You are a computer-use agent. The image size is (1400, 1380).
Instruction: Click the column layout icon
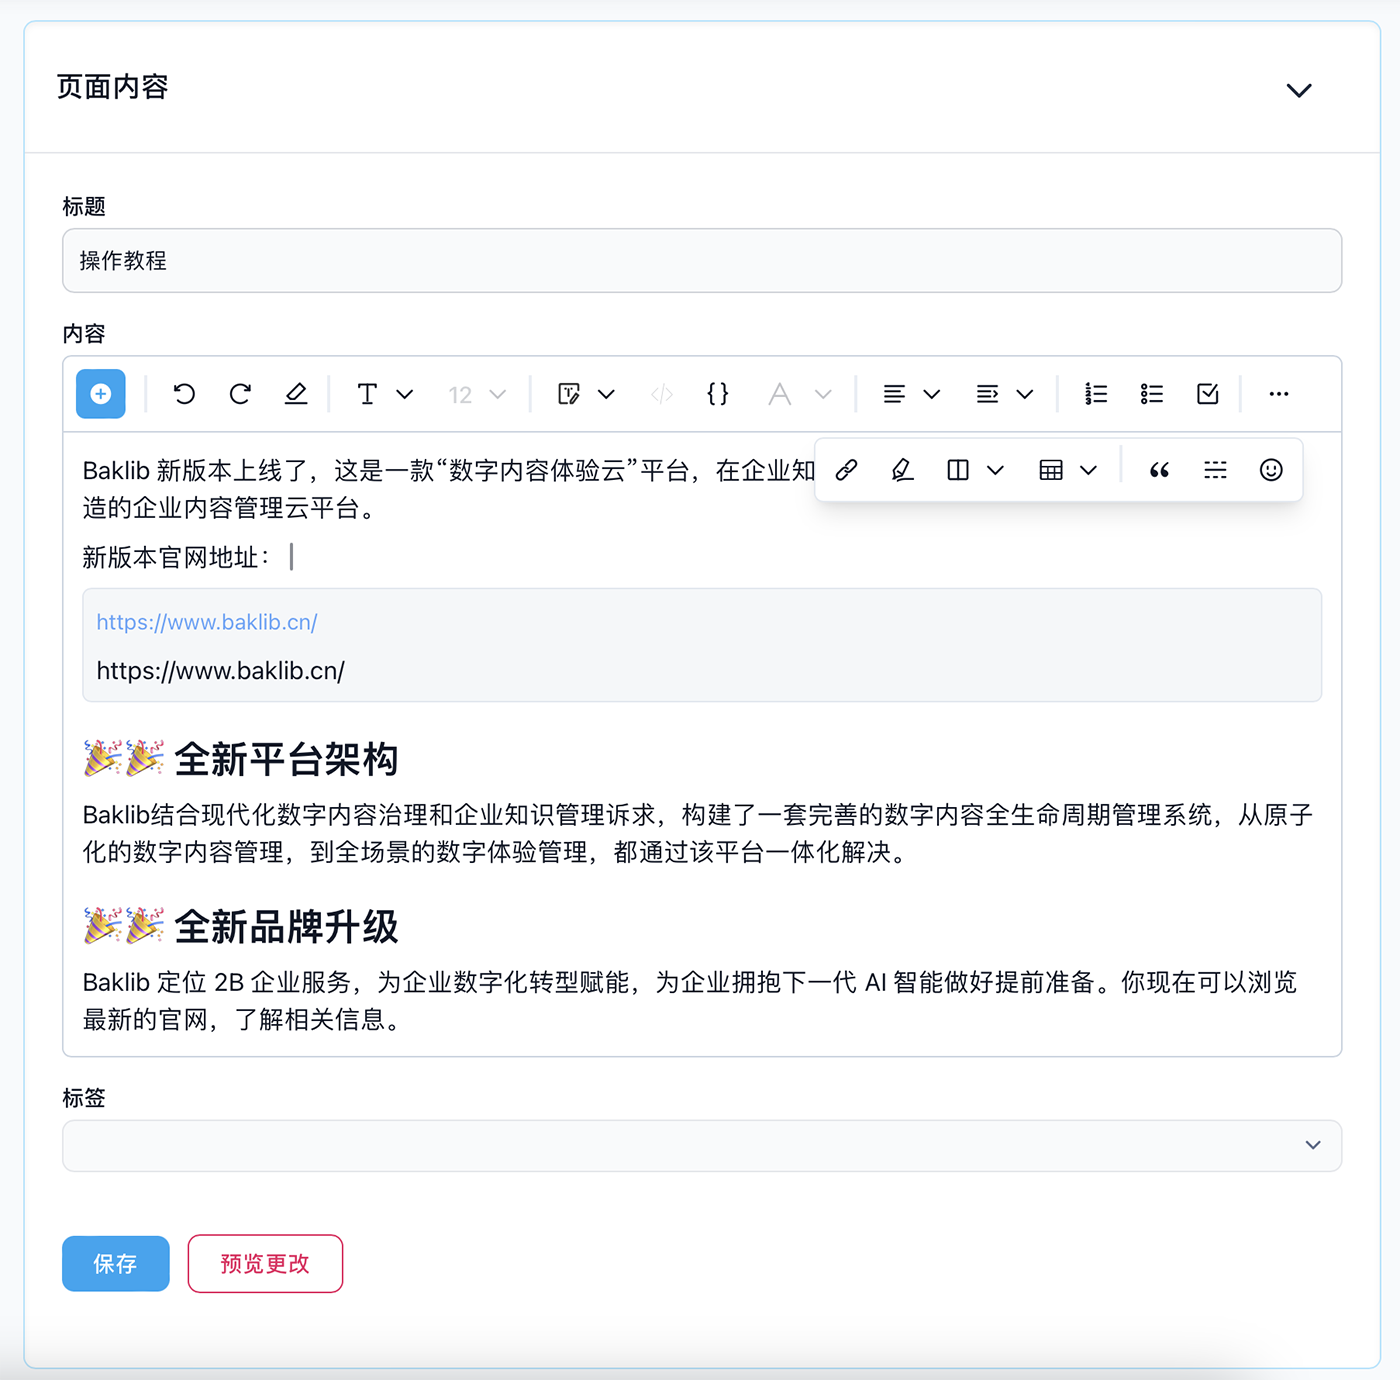point(958,470)
